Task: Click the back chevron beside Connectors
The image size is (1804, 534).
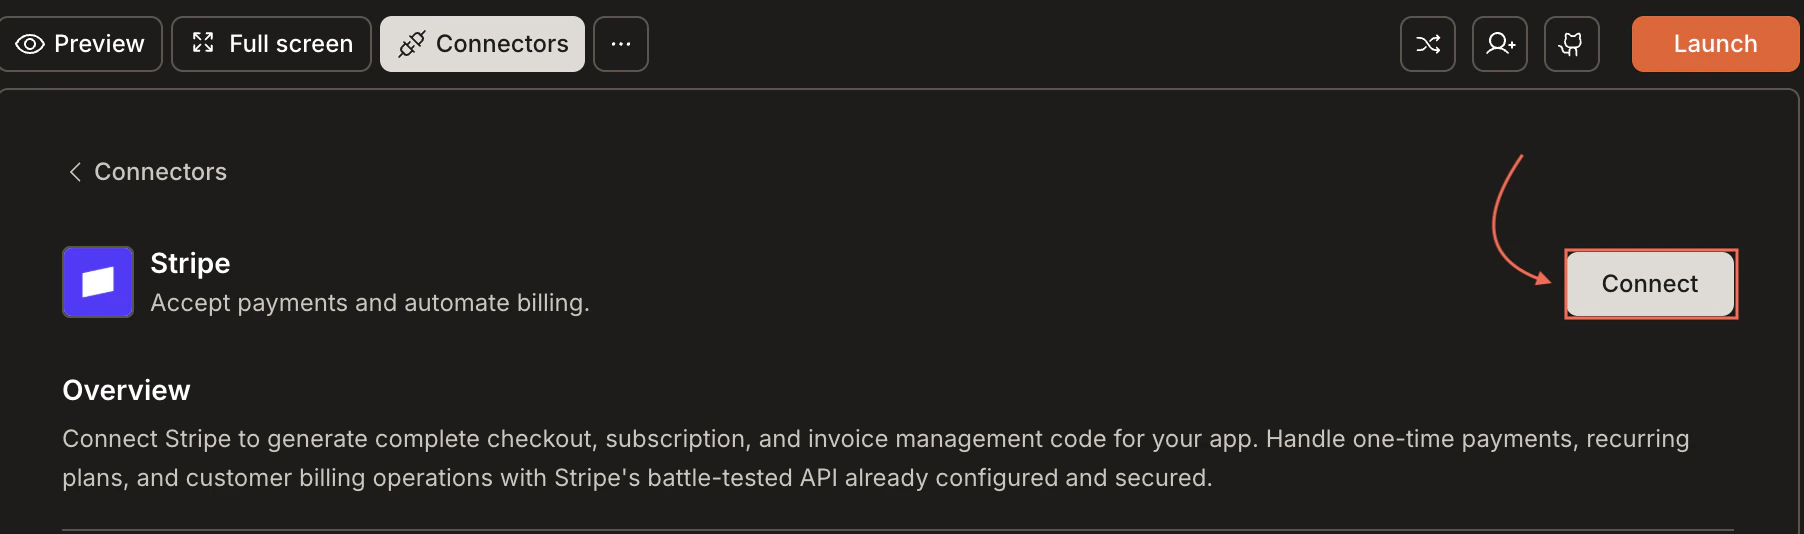Action: [x=75, y=172]
